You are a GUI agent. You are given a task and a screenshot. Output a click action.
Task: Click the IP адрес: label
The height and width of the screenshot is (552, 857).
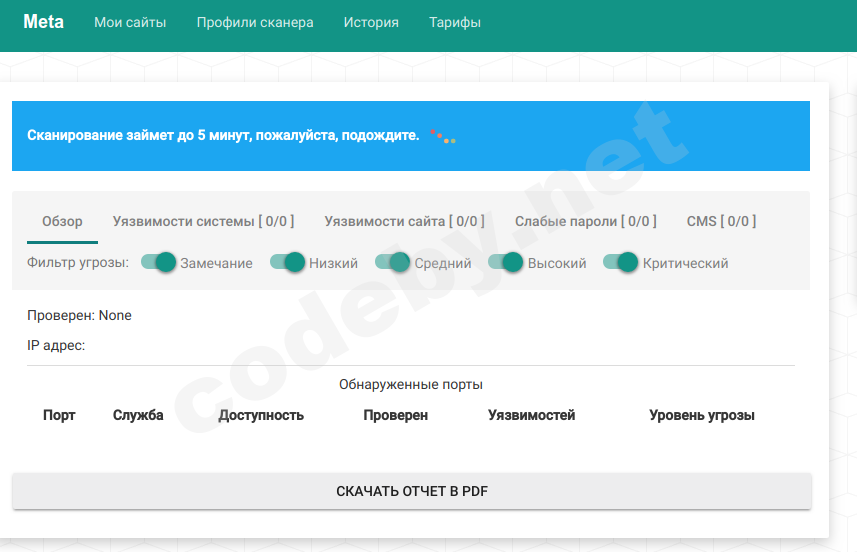point(56,345)
